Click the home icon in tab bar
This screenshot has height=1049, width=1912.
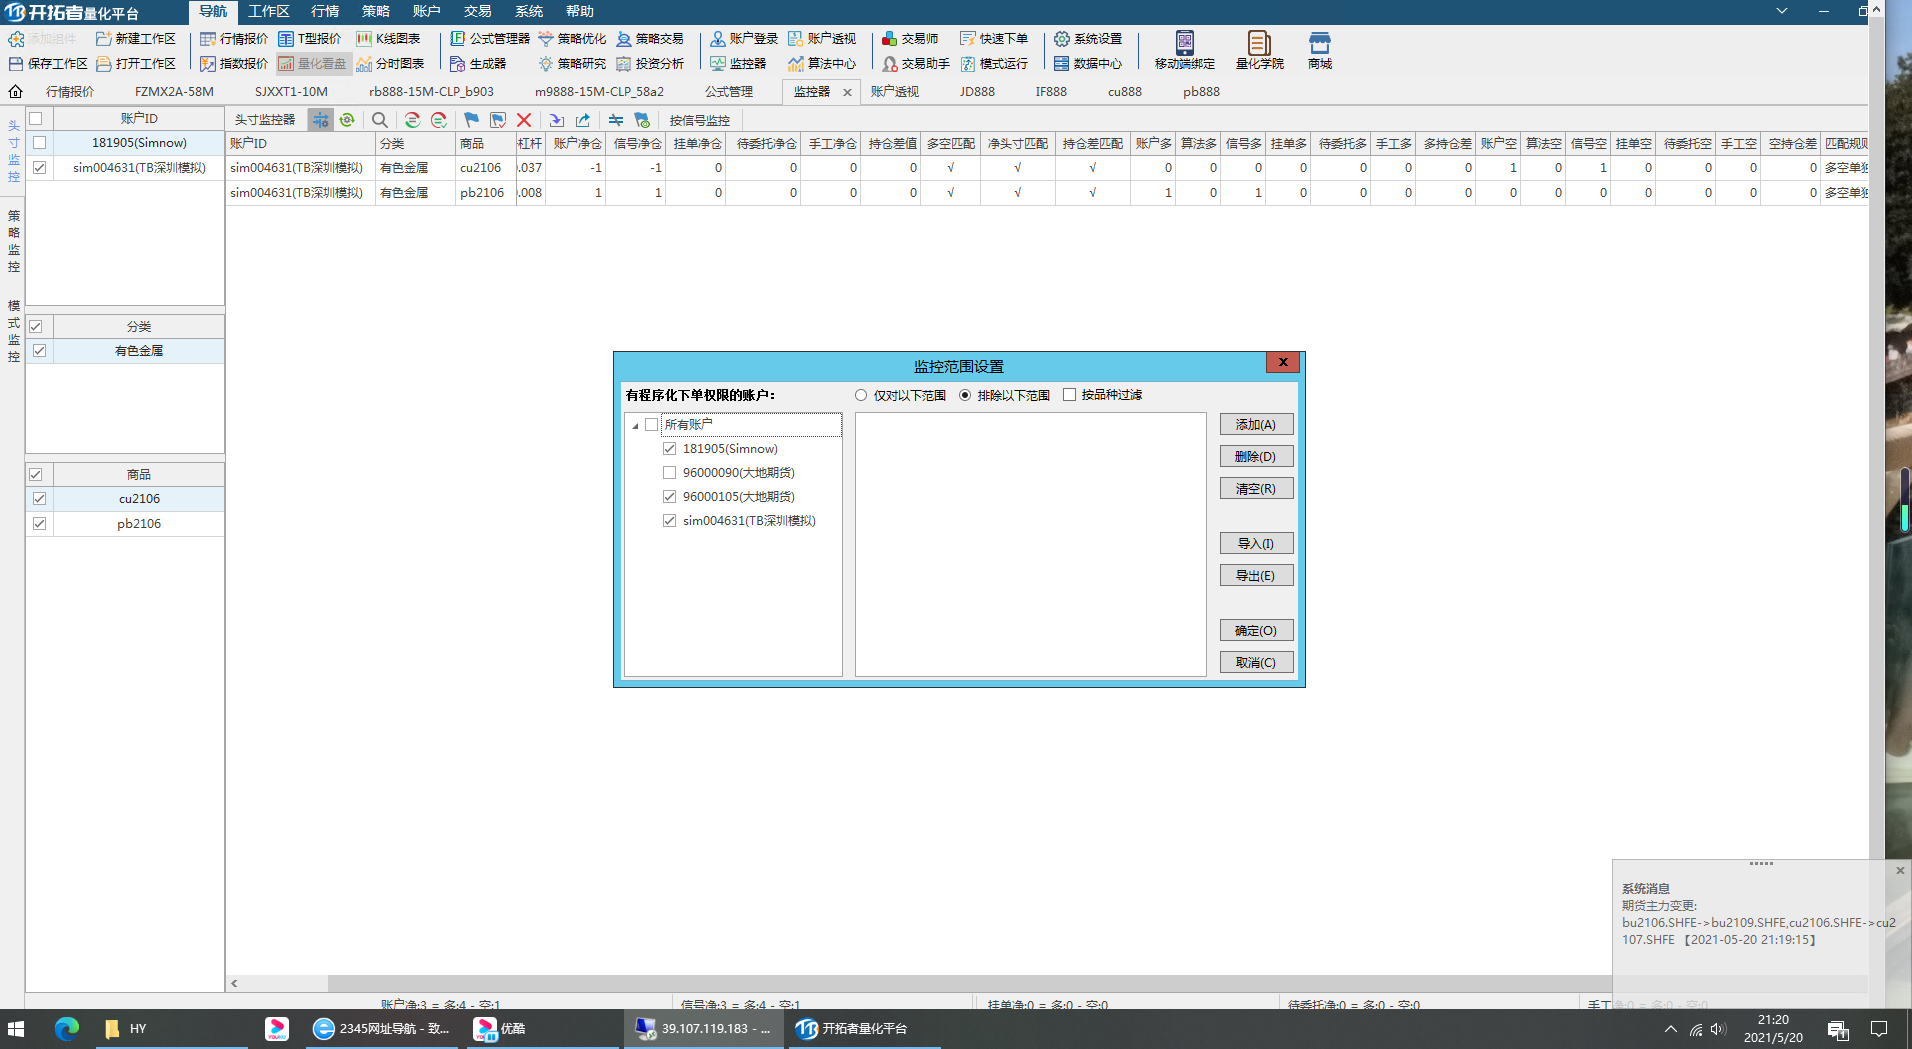click(x=15, y=92)
